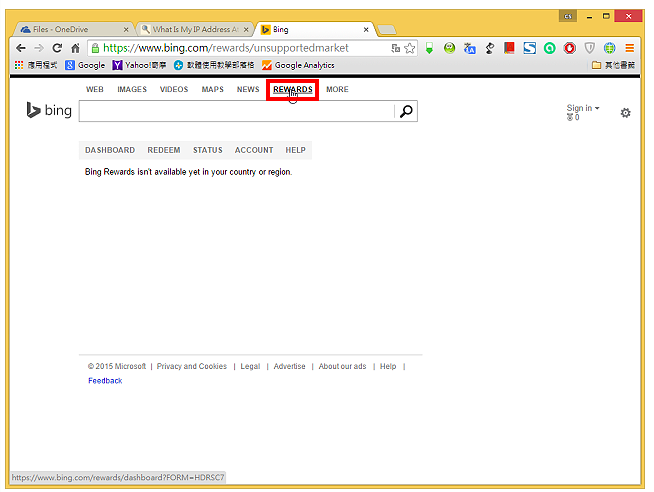
Task: Bookmark this page with the star icon
Action: pos(410,48)
